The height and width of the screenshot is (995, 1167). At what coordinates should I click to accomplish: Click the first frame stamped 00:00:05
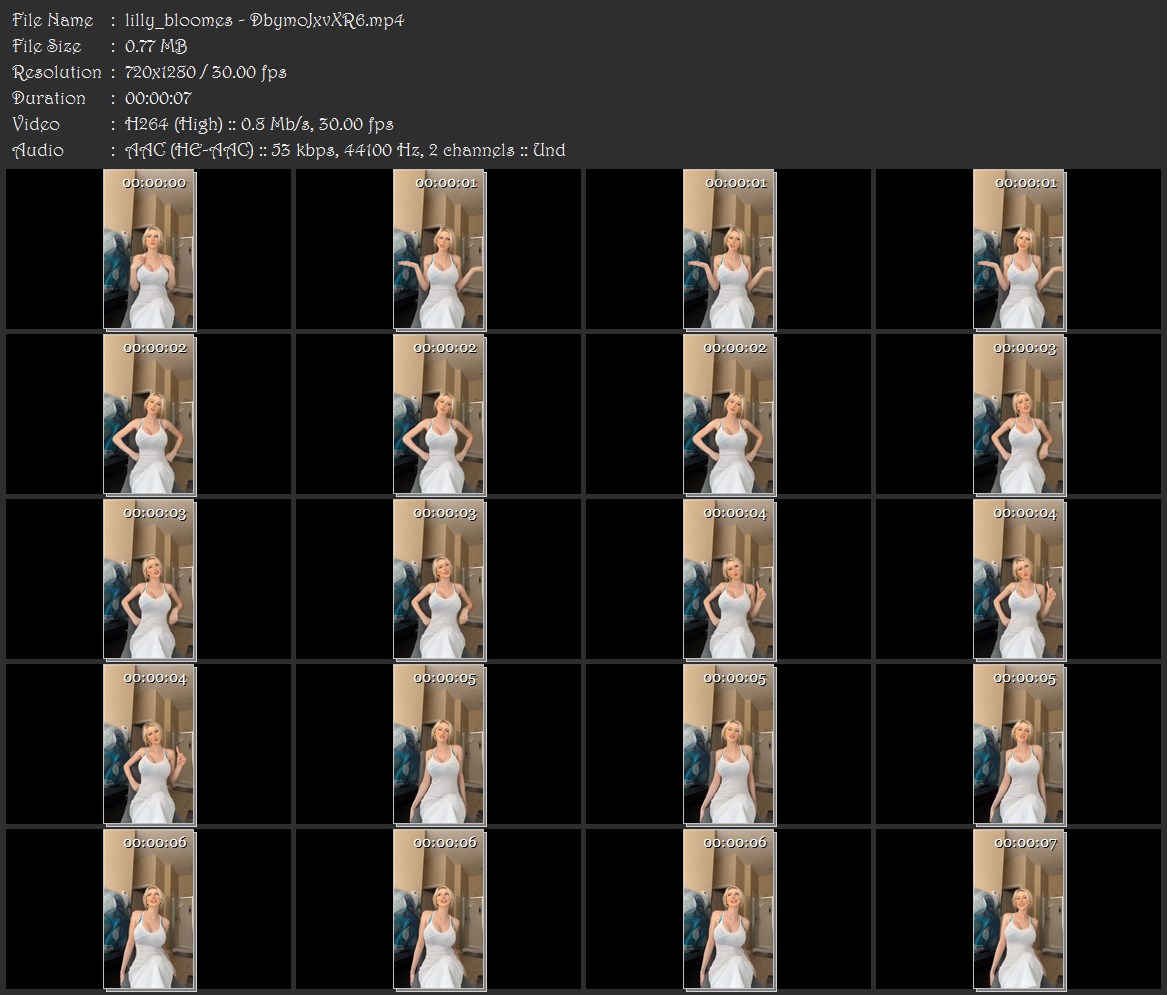pyautogui.click(x=439, y=744)
